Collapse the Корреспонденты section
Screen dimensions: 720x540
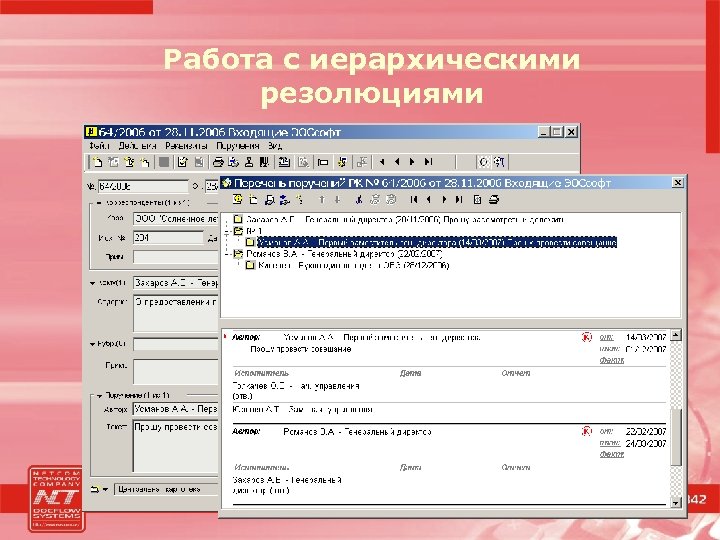click(98, 202)
